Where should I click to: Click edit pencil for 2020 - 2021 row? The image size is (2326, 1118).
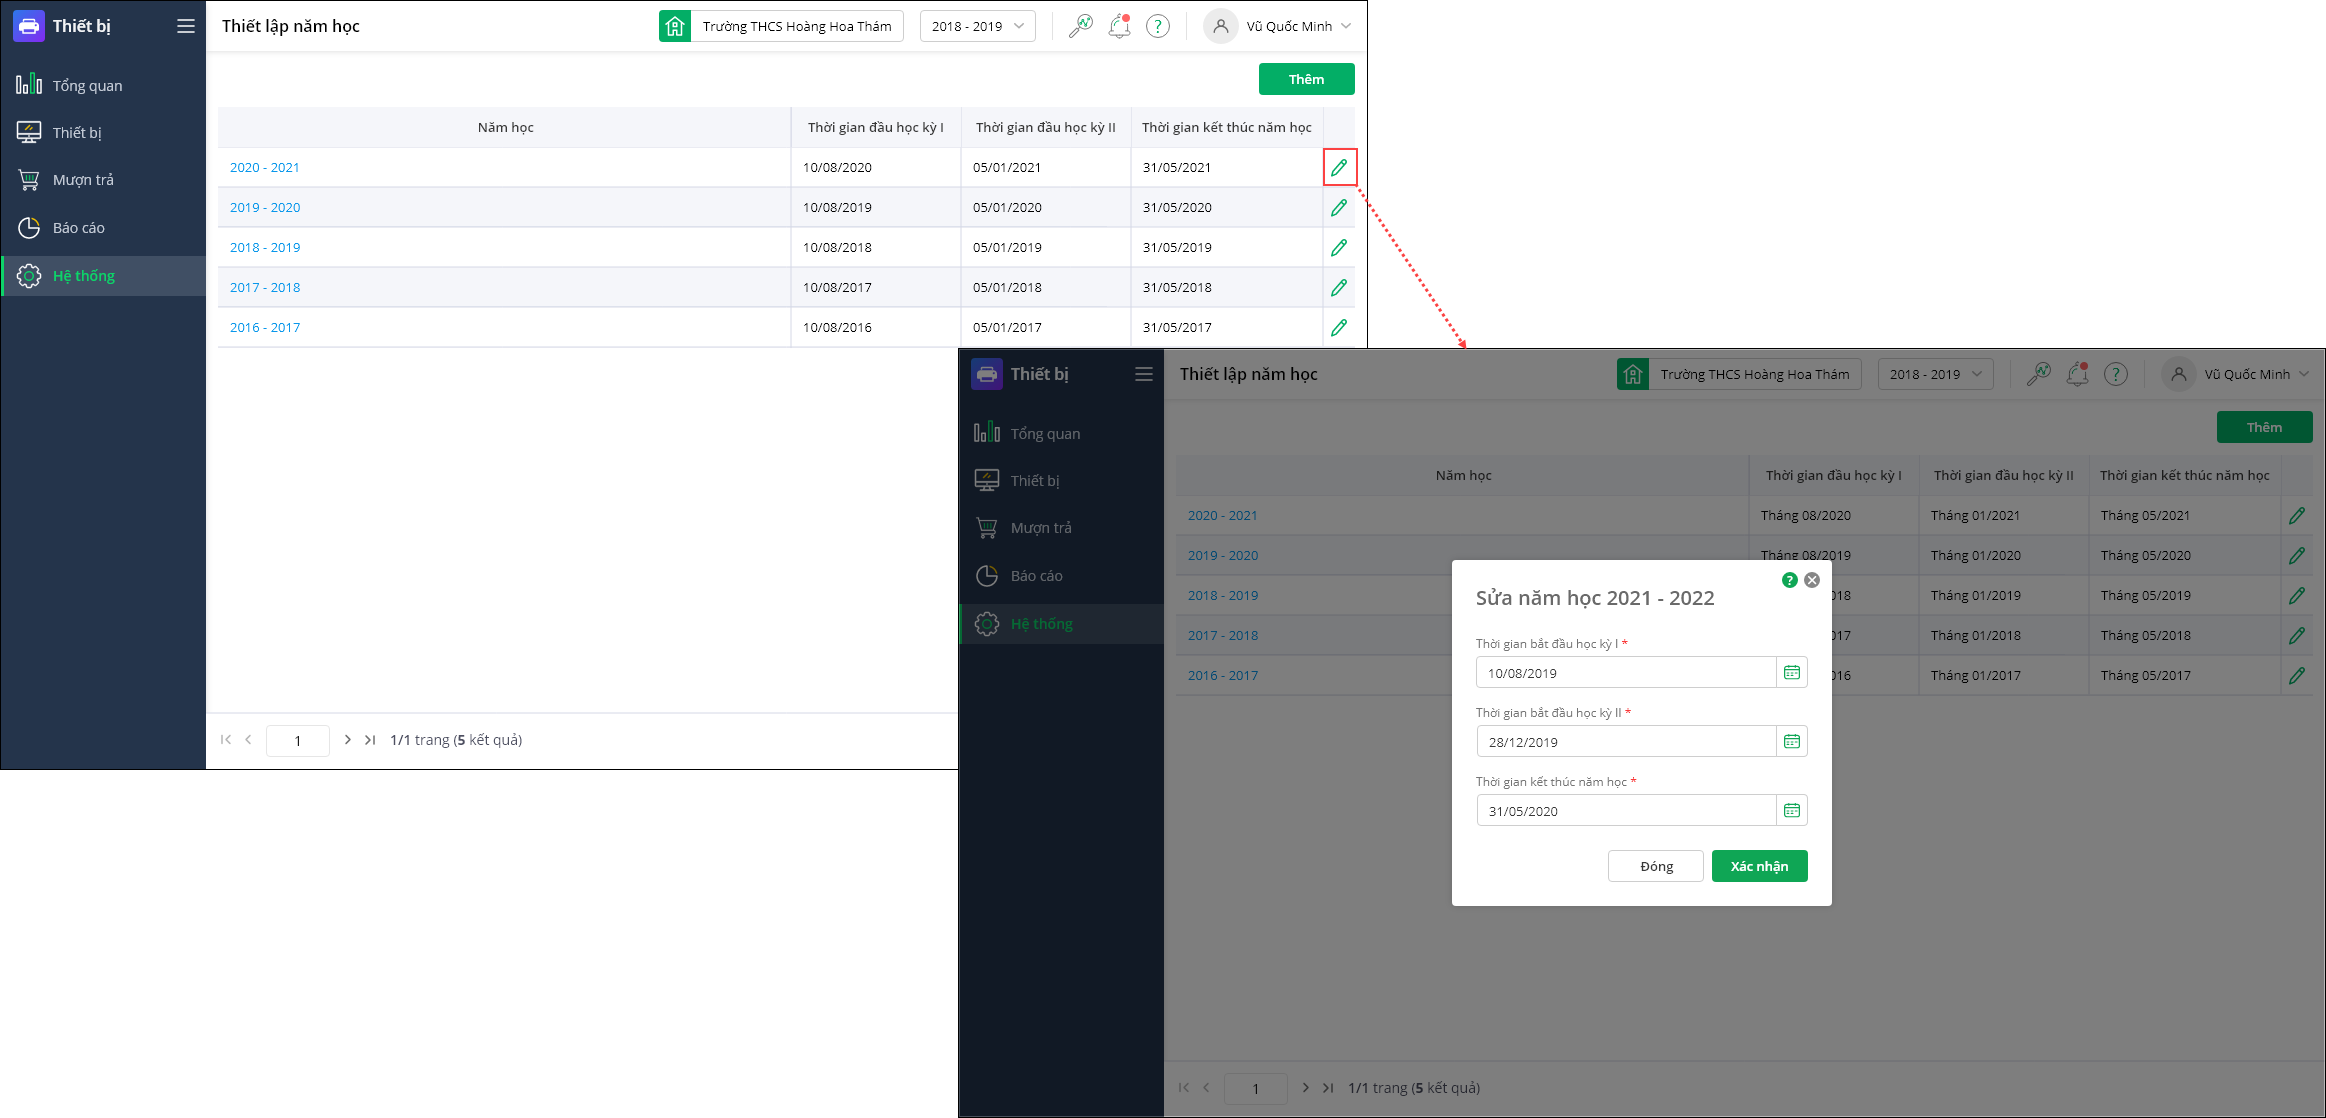[1339, 167]
